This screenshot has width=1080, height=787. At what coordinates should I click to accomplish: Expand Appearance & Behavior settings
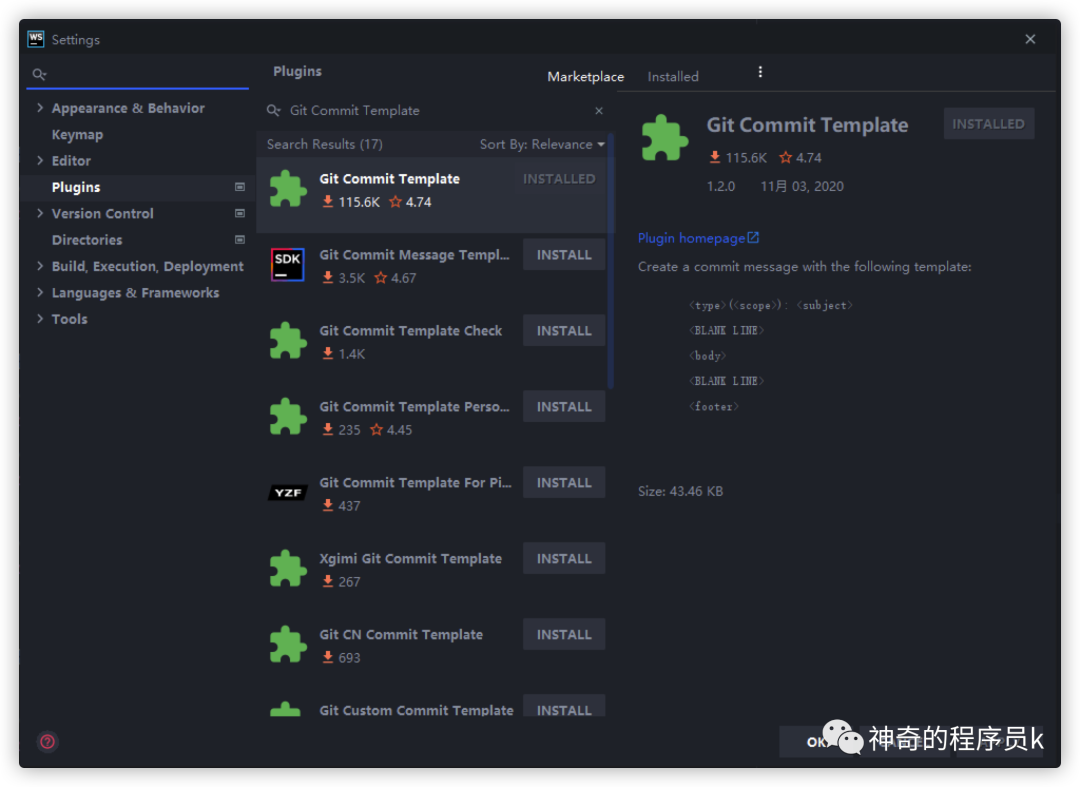(x=40, y=107)
